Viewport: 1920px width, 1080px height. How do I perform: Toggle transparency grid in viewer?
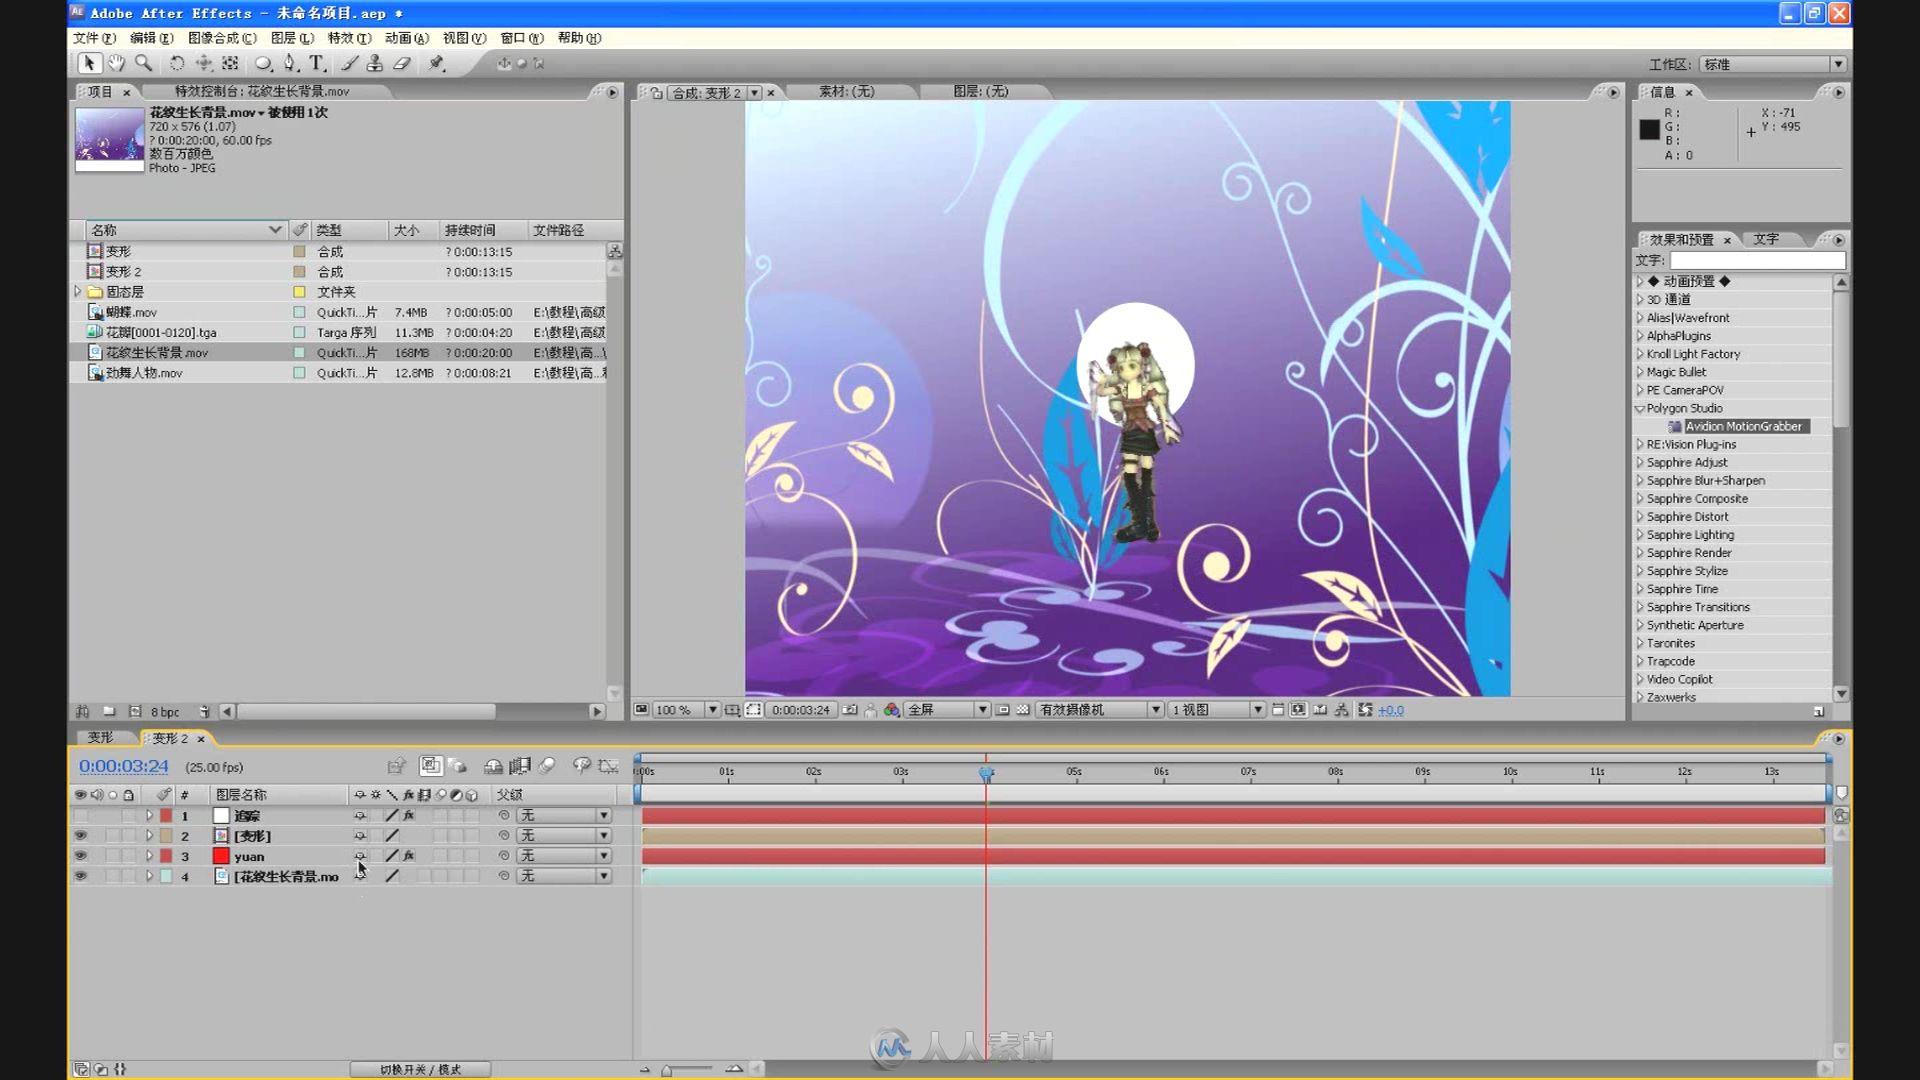click(1023, 710)
